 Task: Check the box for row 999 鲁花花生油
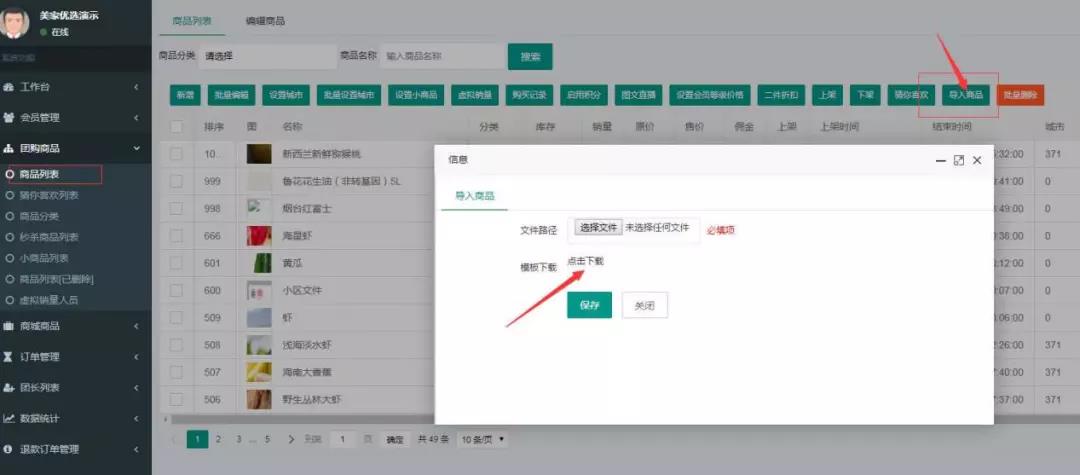(x=177, y=181)
